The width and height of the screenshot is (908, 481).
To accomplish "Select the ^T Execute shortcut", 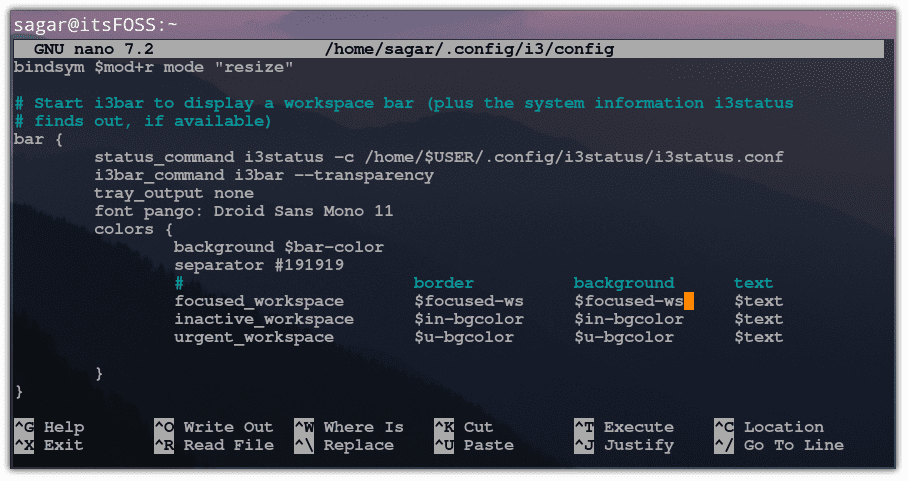I will (623, 427).
